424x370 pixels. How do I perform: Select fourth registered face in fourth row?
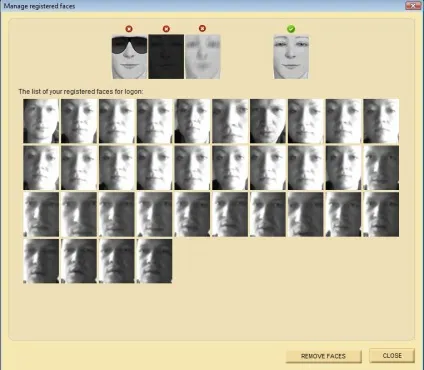pyautogui.click(x=154, y=261)
